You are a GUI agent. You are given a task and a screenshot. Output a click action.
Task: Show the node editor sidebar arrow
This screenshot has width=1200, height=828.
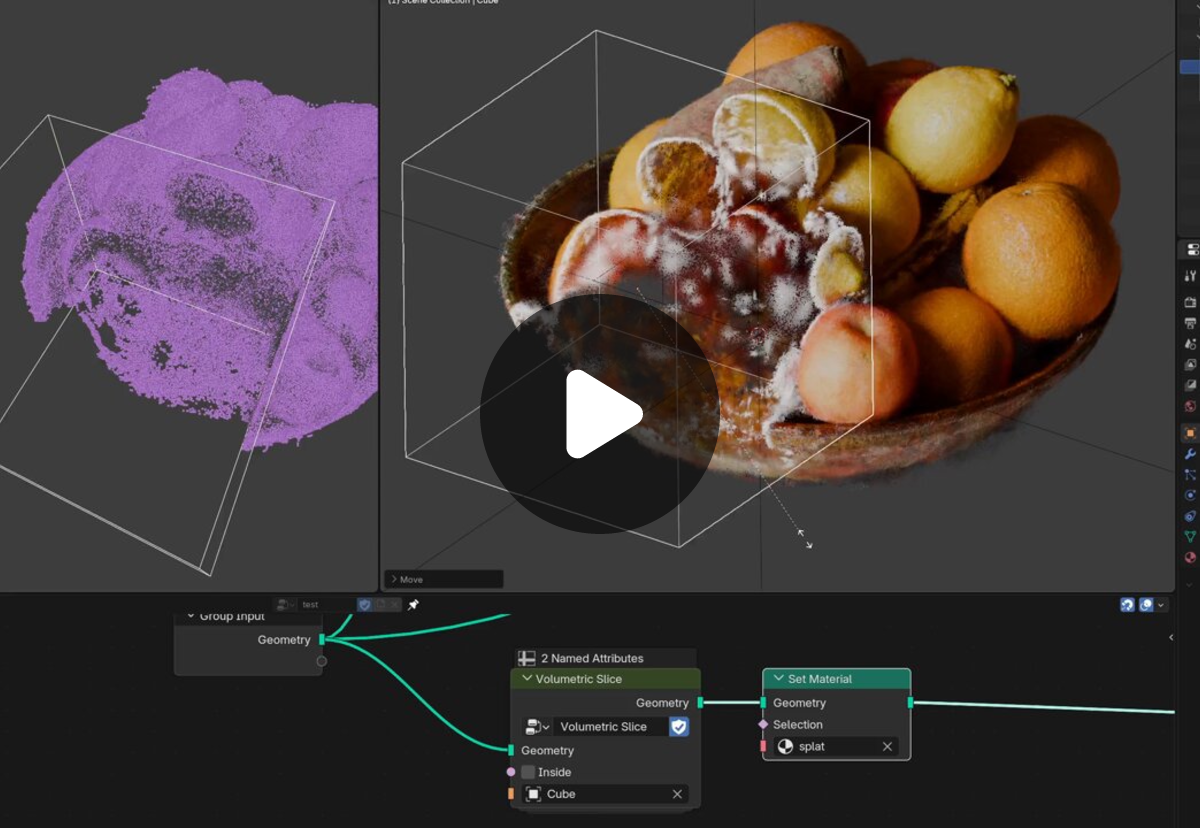[1172, 637]
